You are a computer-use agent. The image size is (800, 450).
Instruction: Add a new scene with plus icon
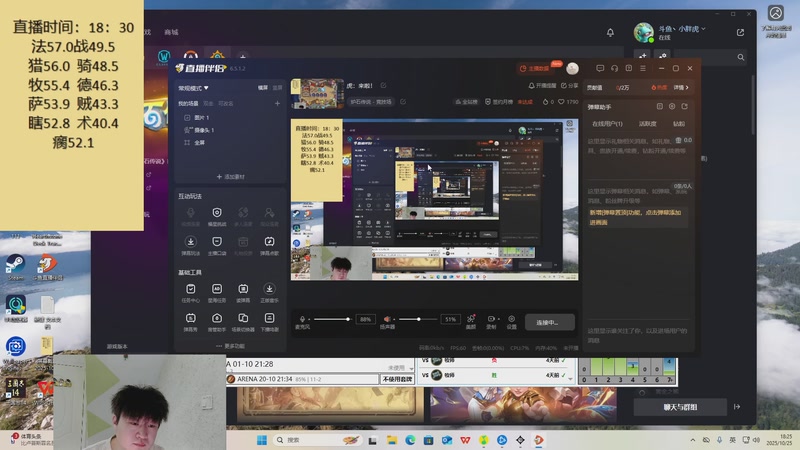277,104
